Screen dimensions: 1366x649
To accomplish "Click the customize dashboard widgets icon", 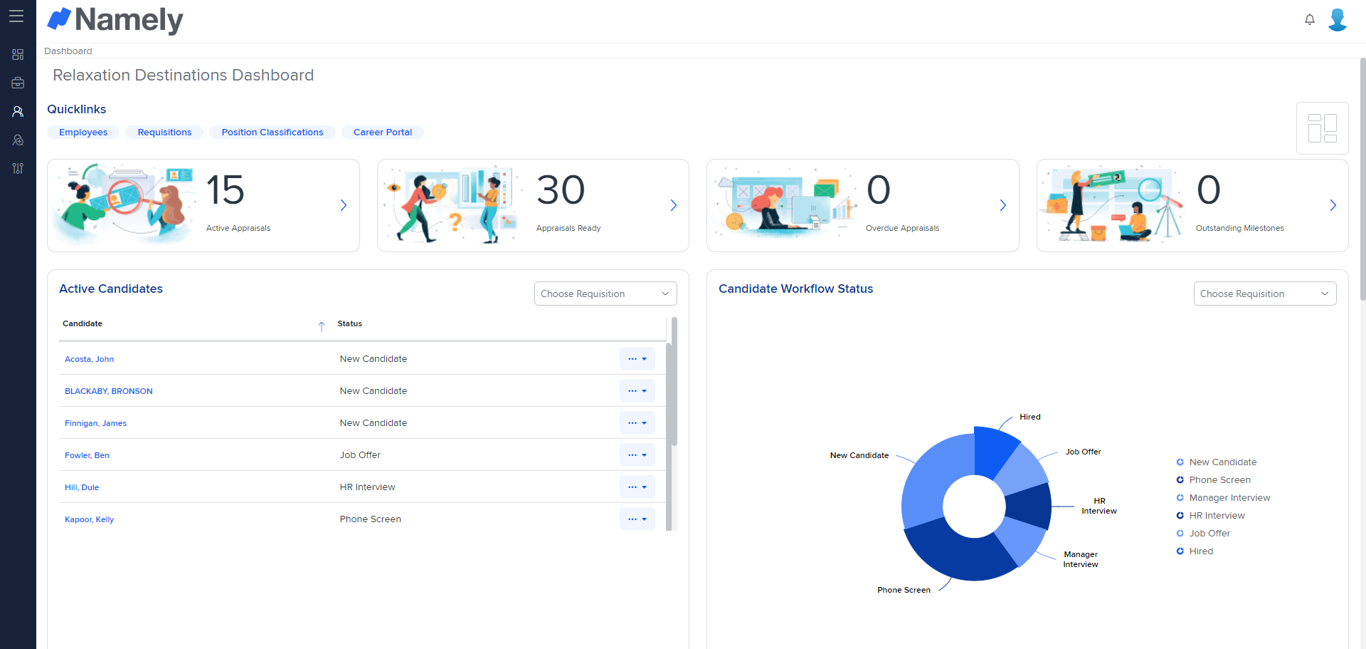I will click(x=1322, y=128).
